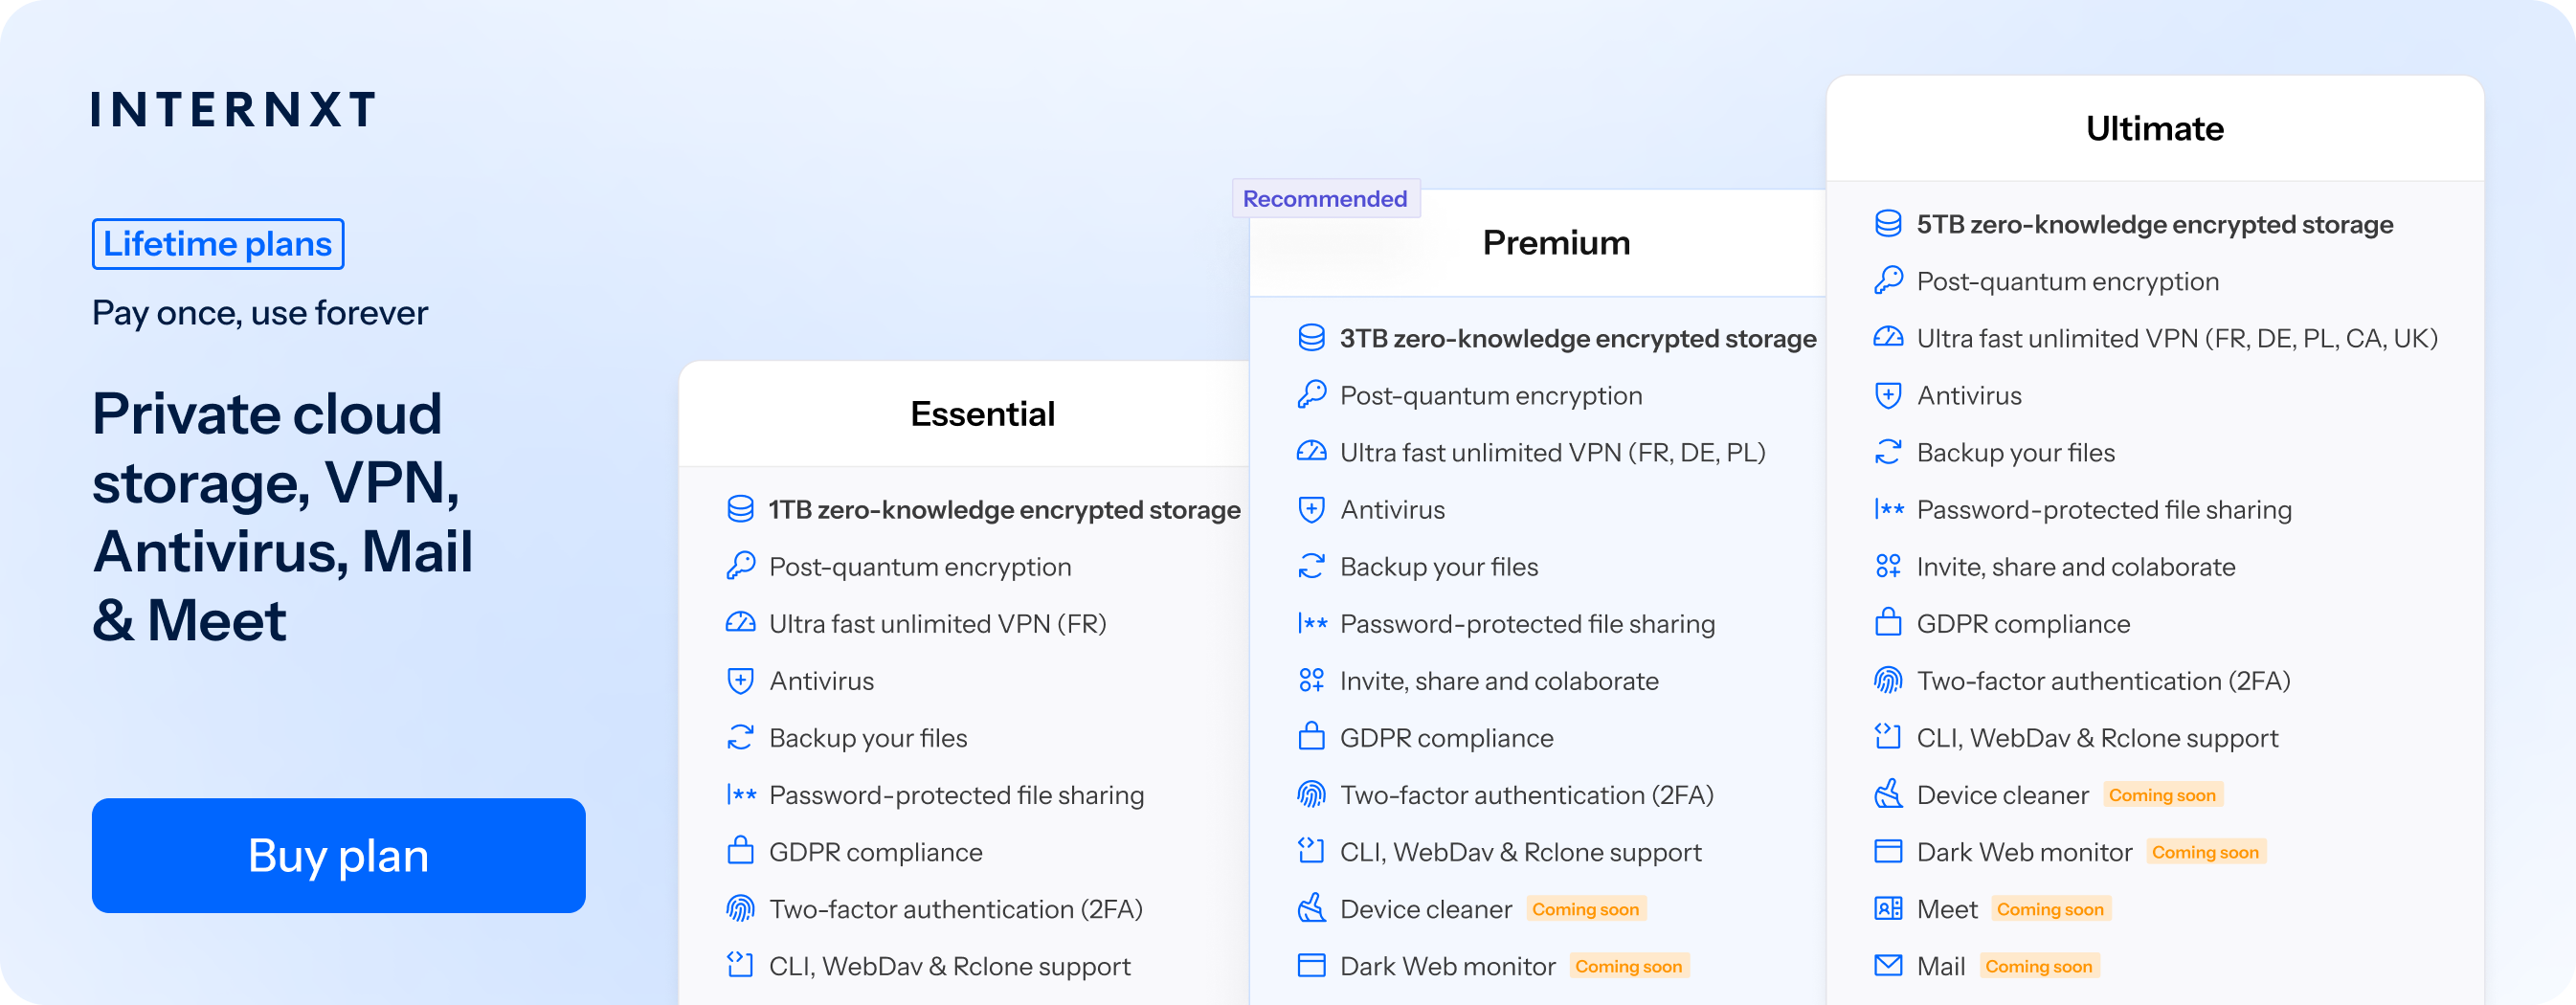This screenshot has width=2576, height=1005.
Task: Select the Antivirus shield icon under Essential
Action: click(x=739, y=681)
